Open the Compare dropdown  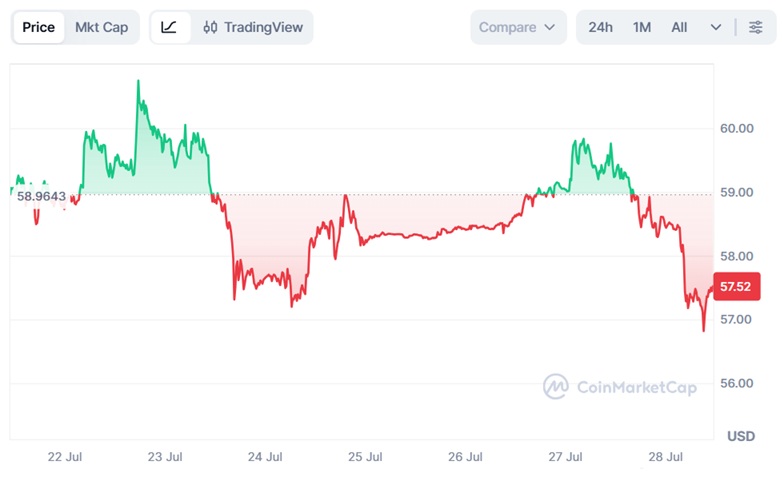(518, 27)
